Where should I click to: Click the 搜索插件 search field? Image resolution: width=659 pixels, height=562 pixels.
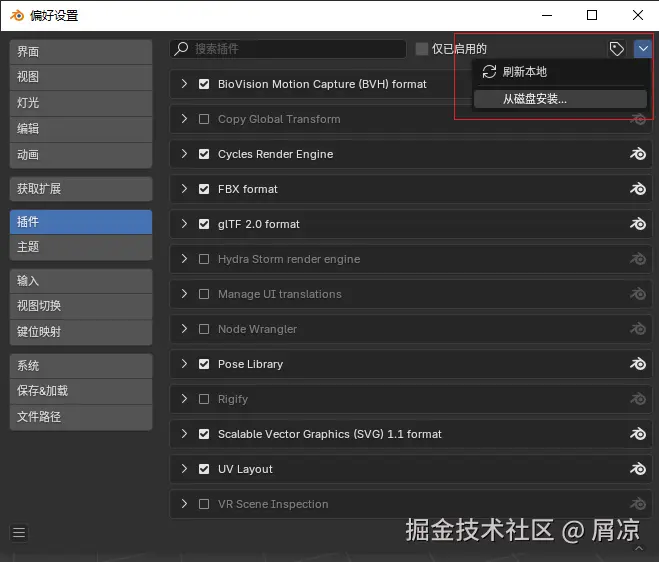point(288,49)
